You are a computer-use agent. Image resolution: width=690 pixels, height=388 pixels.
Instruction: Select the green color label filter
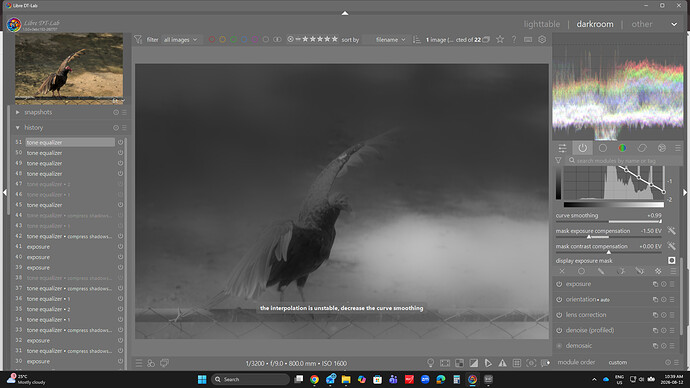pyautogui.click(x=234, y=40)
